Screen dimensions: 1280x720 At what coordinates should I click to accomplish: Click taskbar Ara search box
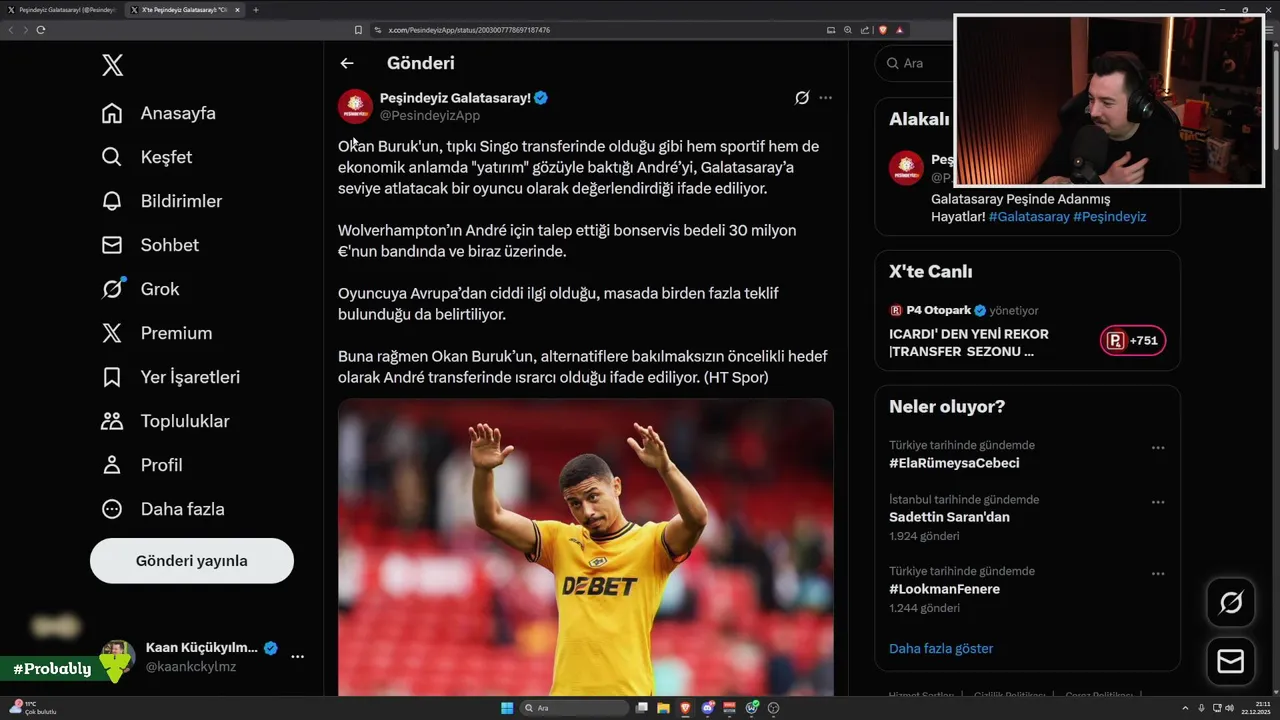574,708
